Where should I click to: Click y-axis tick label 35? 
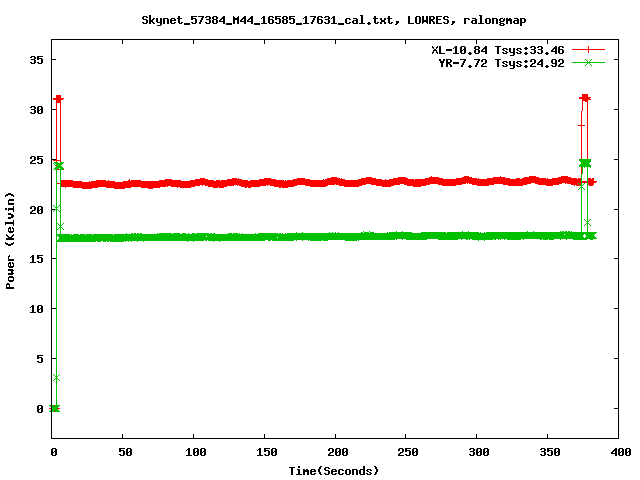point(36,60)
